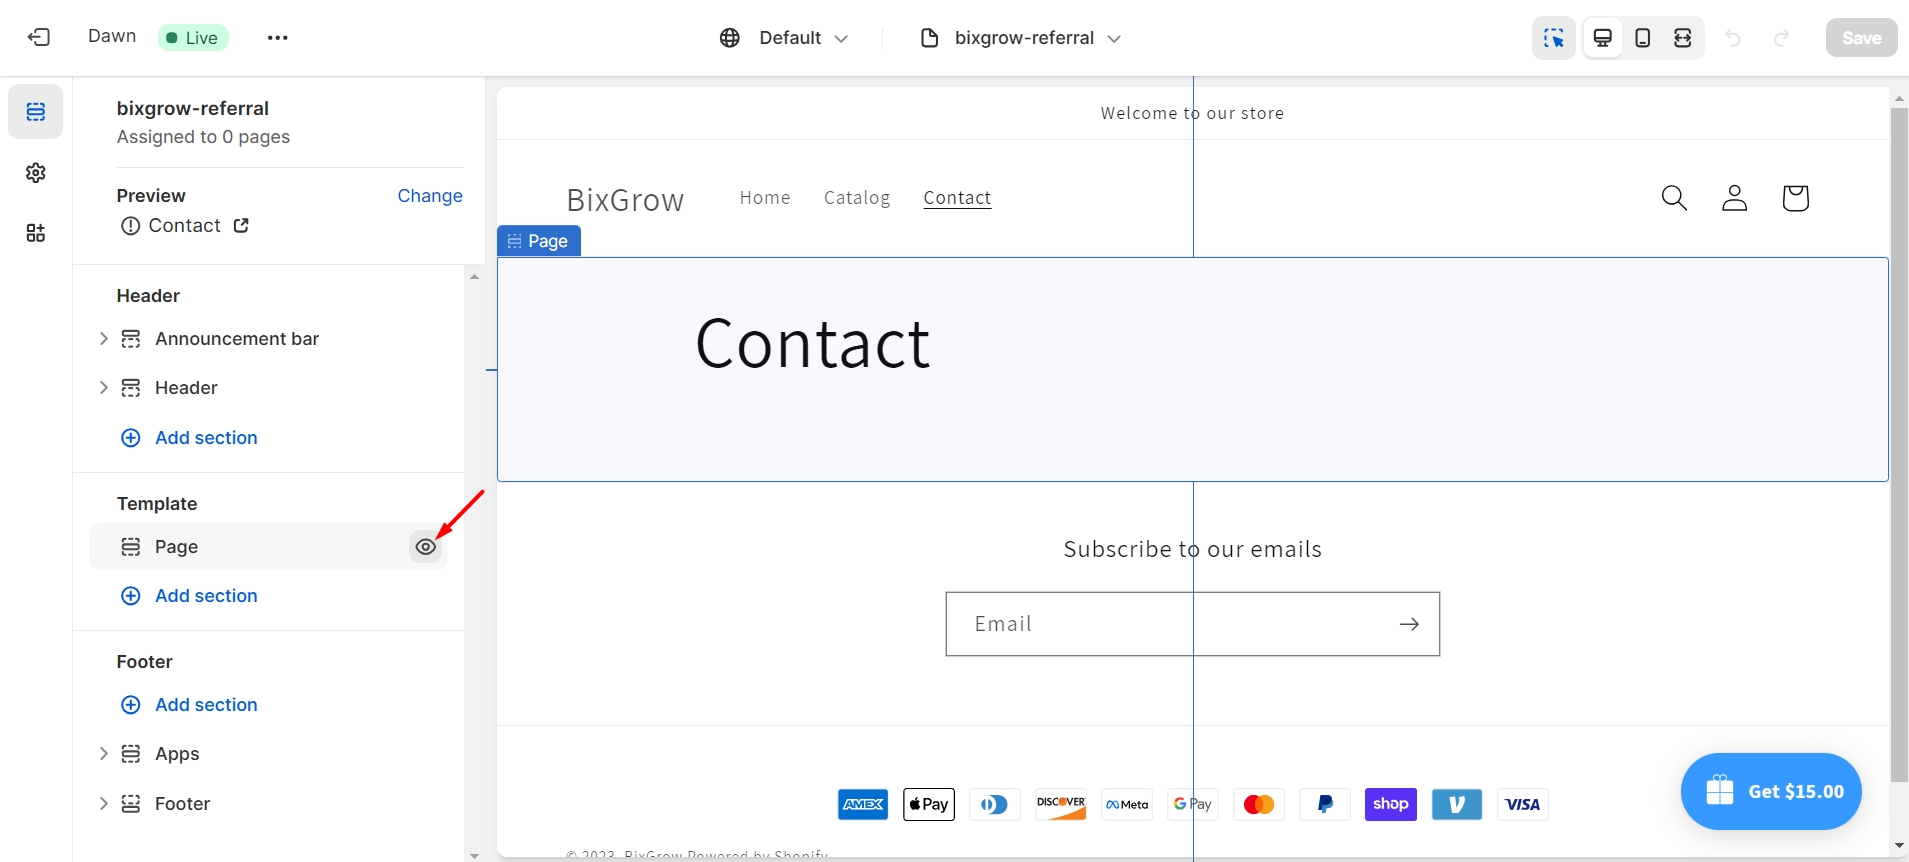The image size is (1909, 862).
Task: Click the preview vertical scrollbar
Action: (x=1899, y=445)
